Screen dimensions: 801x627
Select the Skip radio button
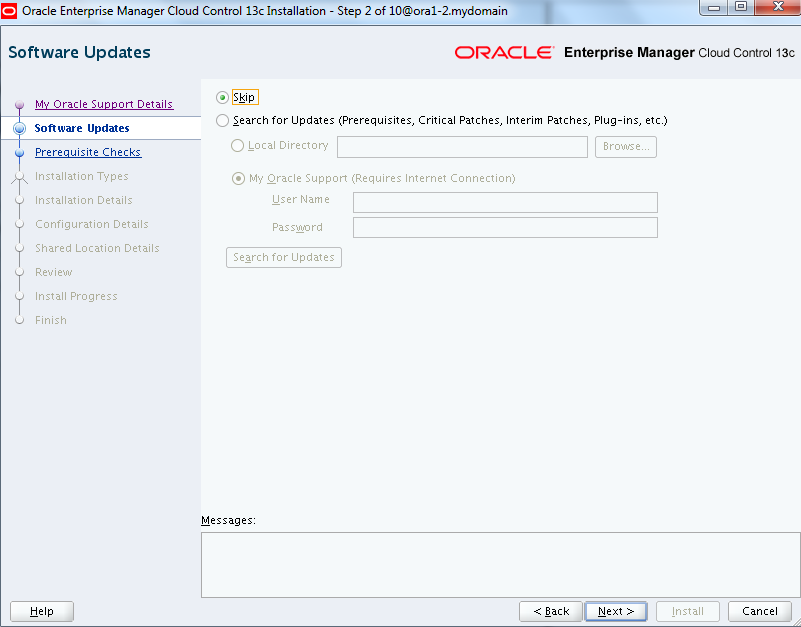coord(222,97)
